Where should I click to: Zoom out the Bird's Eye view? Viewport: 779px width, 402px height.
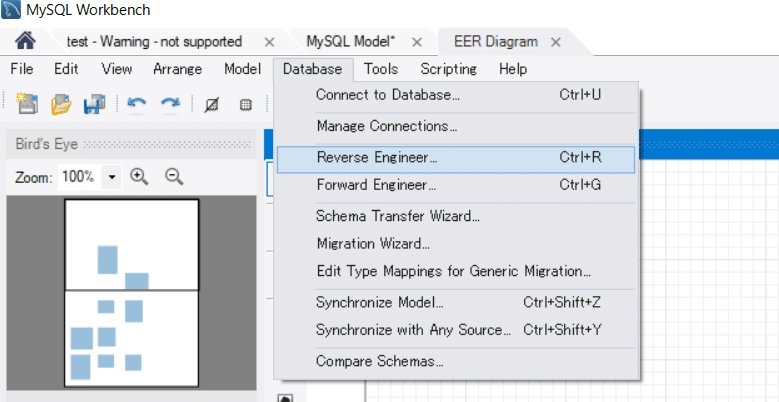coord(174,177)
